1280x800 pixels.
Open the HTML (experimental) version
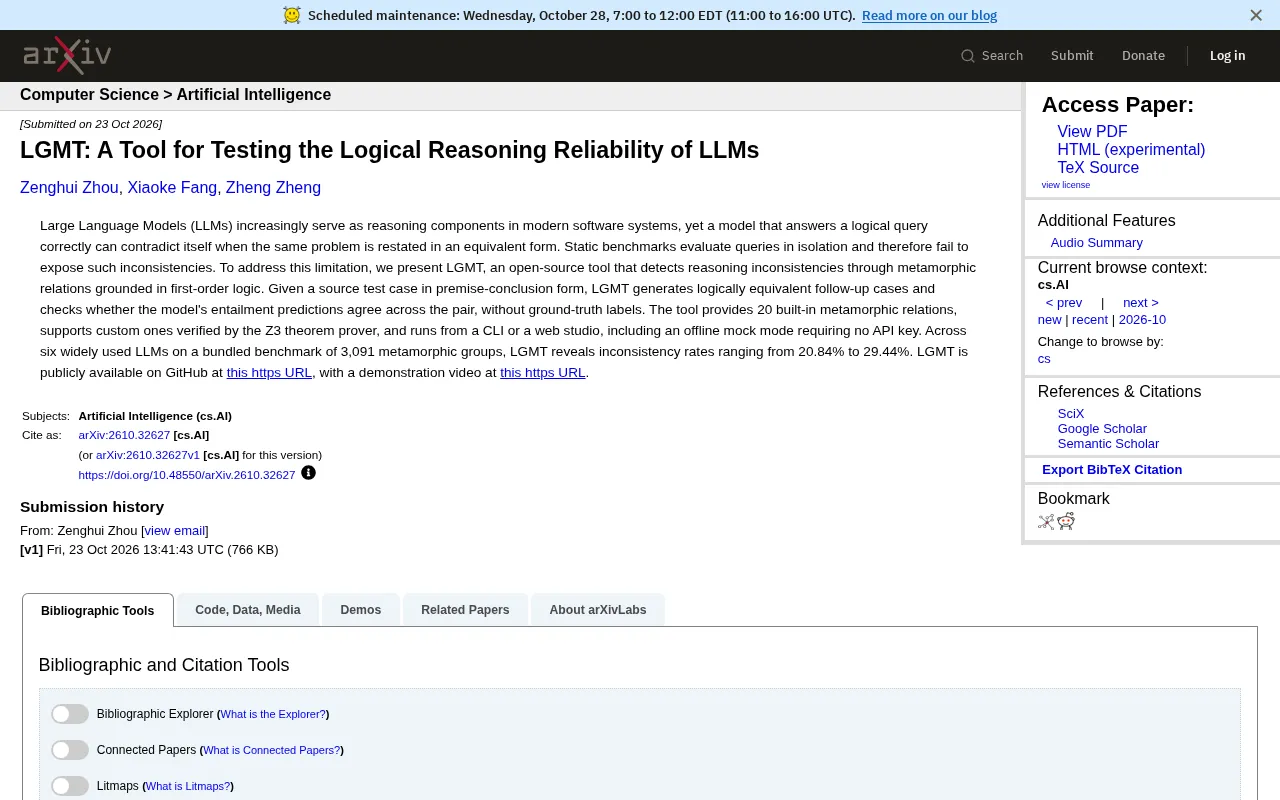pyautogui.click(x=1131, y=150)
